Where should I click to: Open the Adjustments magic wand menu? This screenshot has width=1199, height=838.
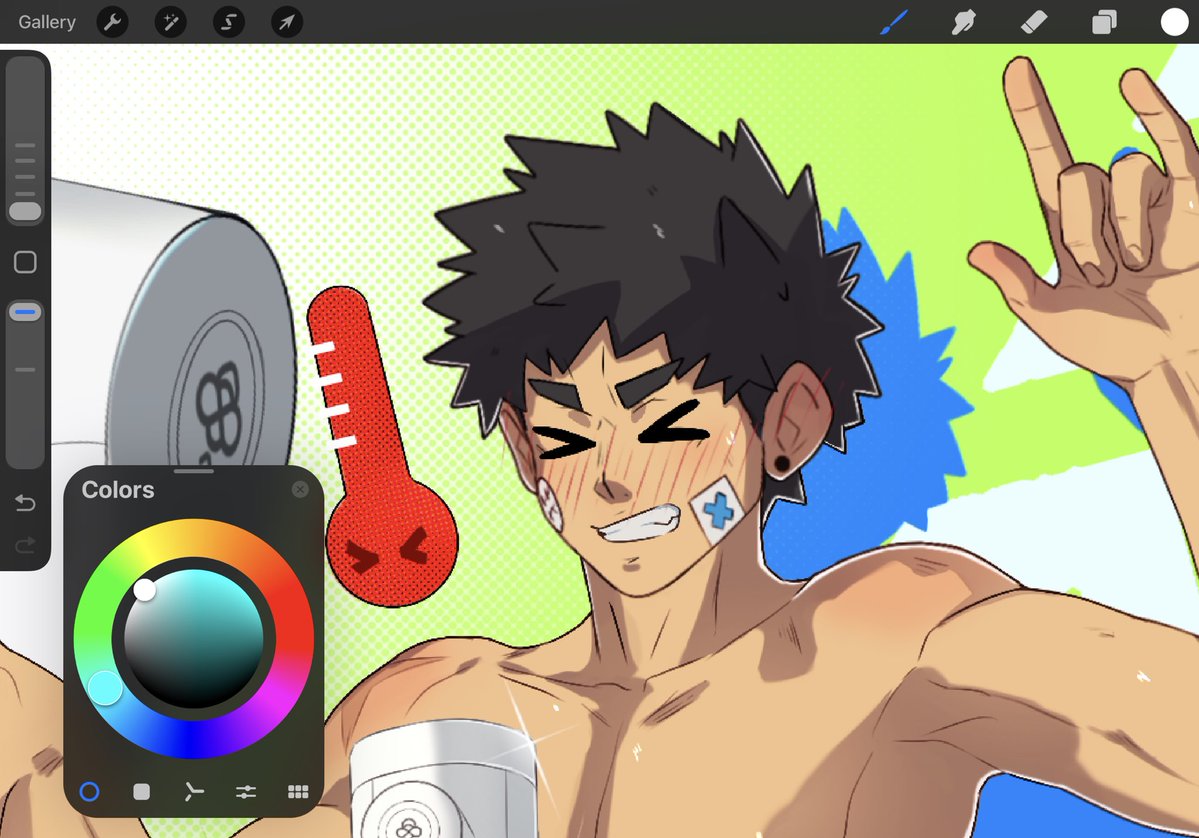click(x=171, y=22)
